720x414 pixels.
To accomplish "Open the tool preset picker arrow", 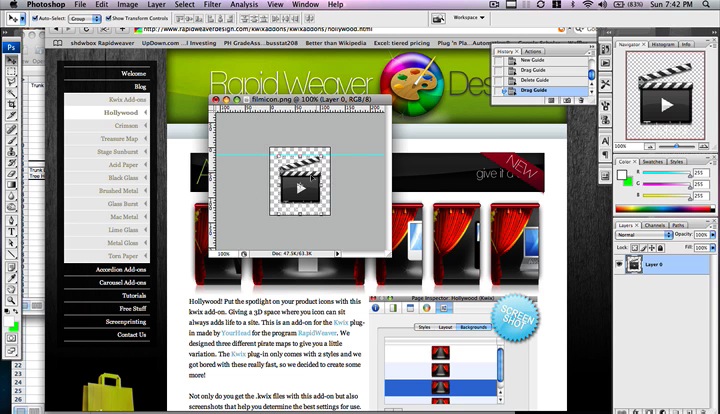I will tap(22, 18).
